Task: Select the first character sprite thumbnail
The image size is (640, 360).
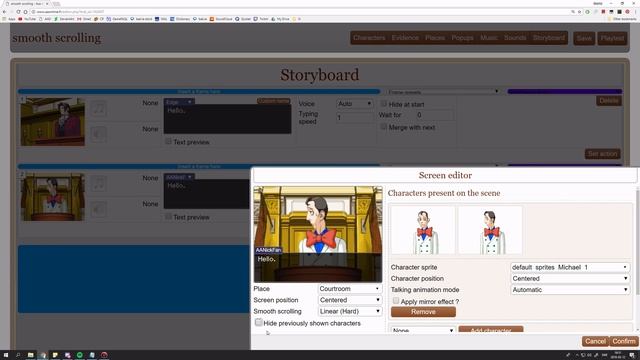Action: point(423,230)
